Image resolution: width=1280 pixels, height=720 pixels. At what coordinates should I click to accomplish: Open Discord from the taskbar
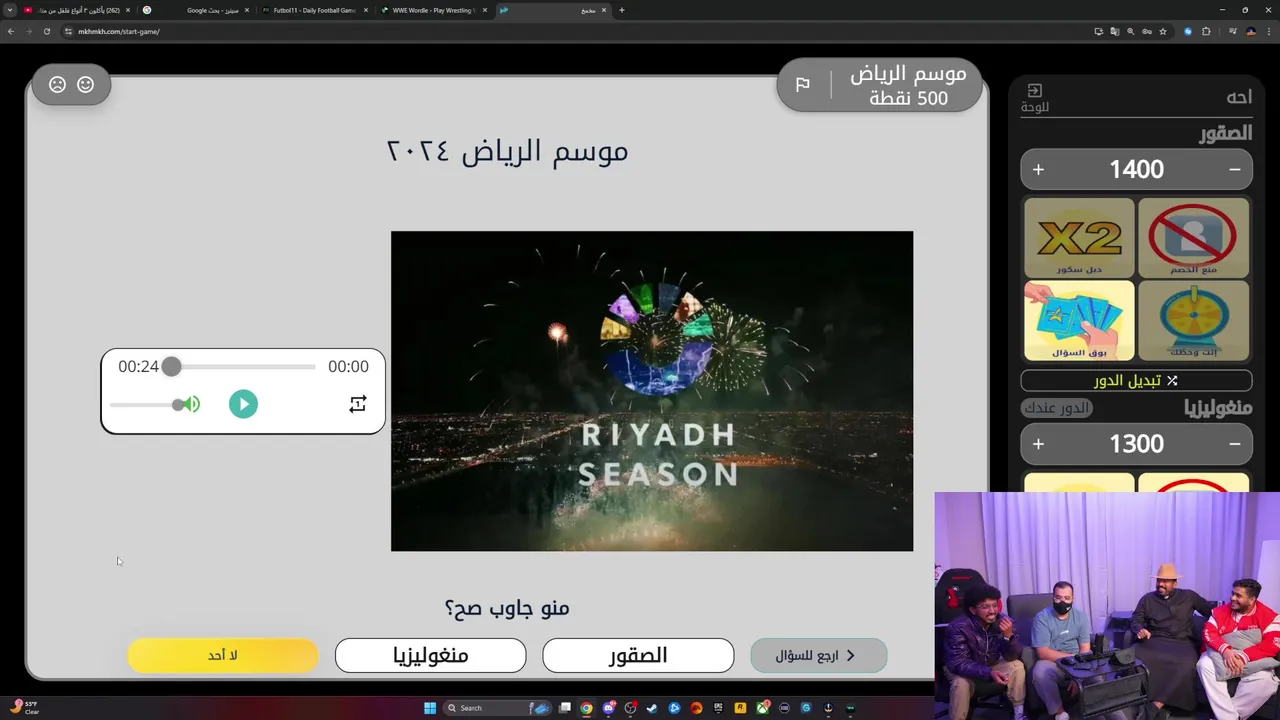point(608,708)
